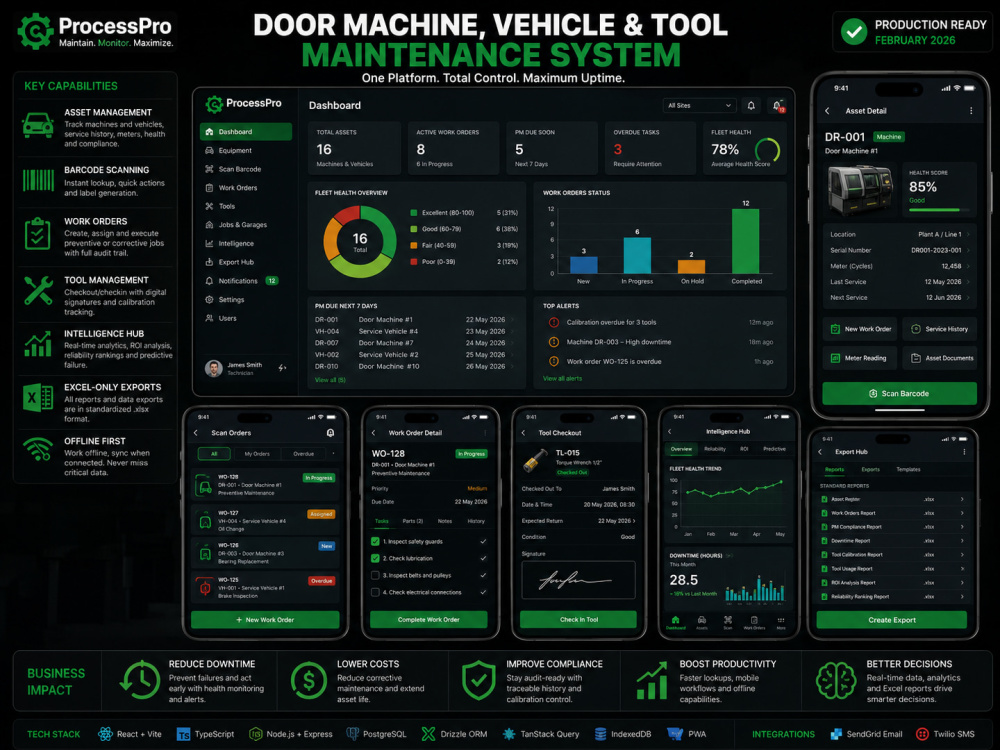Open the All Sites dropdown
1000x750 pixels.
700,105
